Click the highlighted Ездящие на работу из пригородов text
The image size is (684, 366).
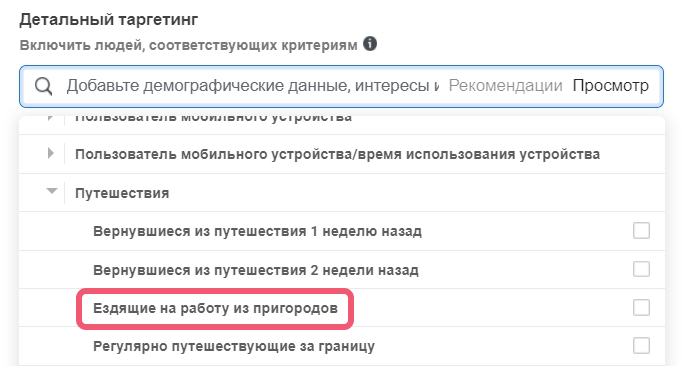coord(215,308)
